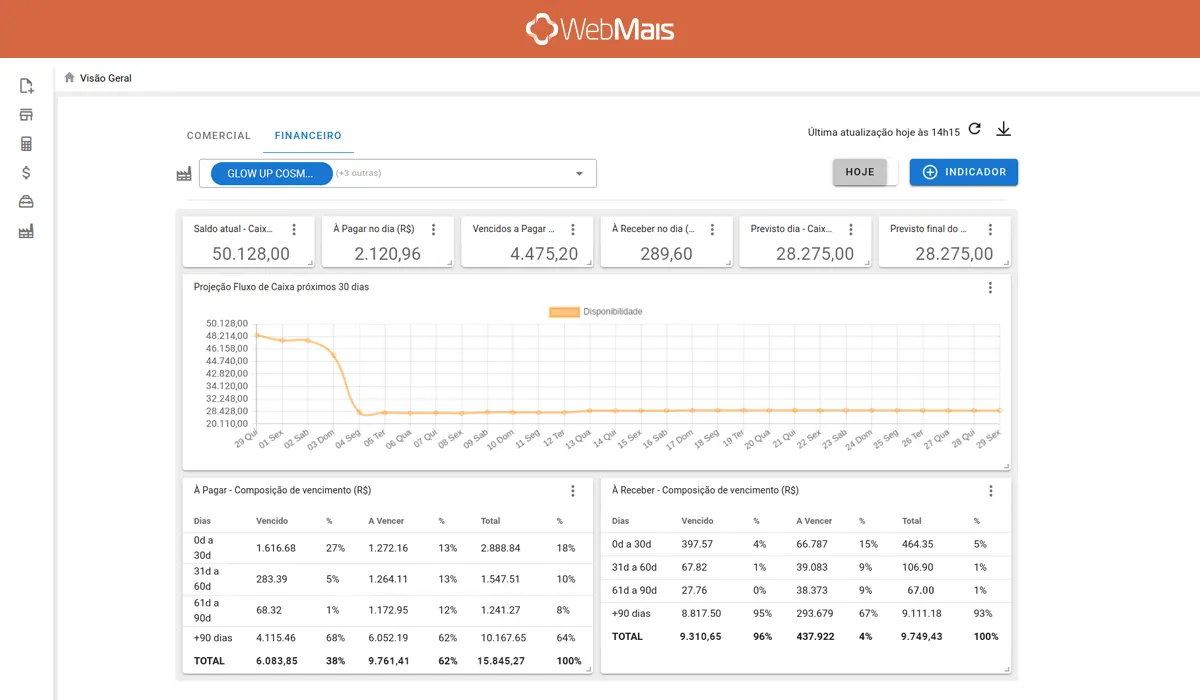Open the new document icon in the sidebar
The image size is (1200, 700).
pyautogui.click(x=26, y=86)
